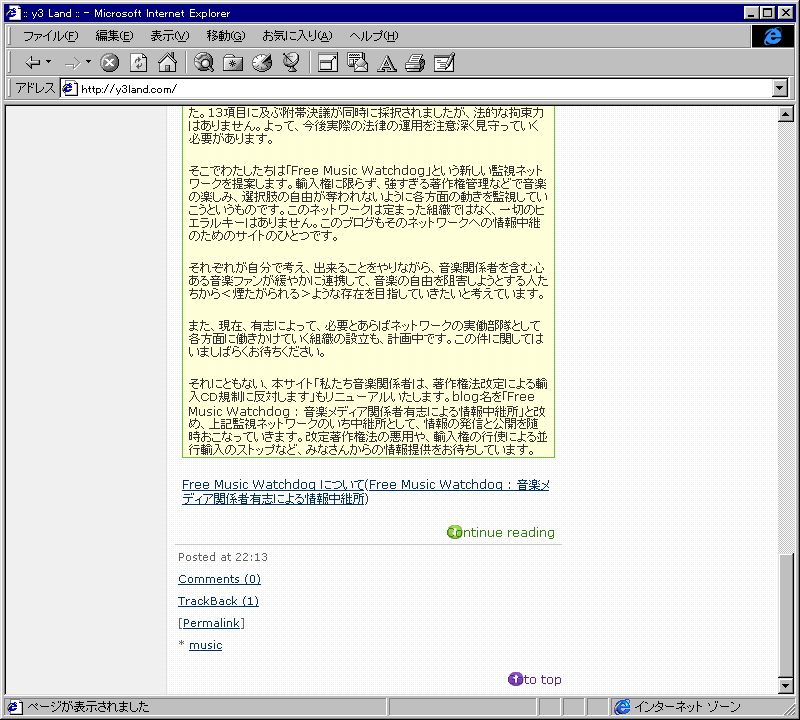
Task: Click the Internet Explorer logo throbber
Action: click(x=772, y=36)
